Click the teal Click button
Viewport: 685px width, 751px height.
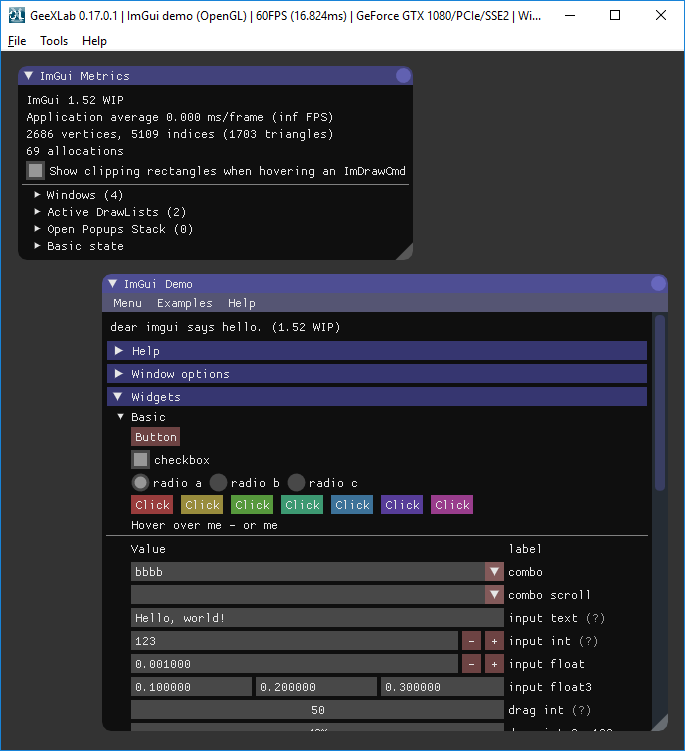coord(302,505)
